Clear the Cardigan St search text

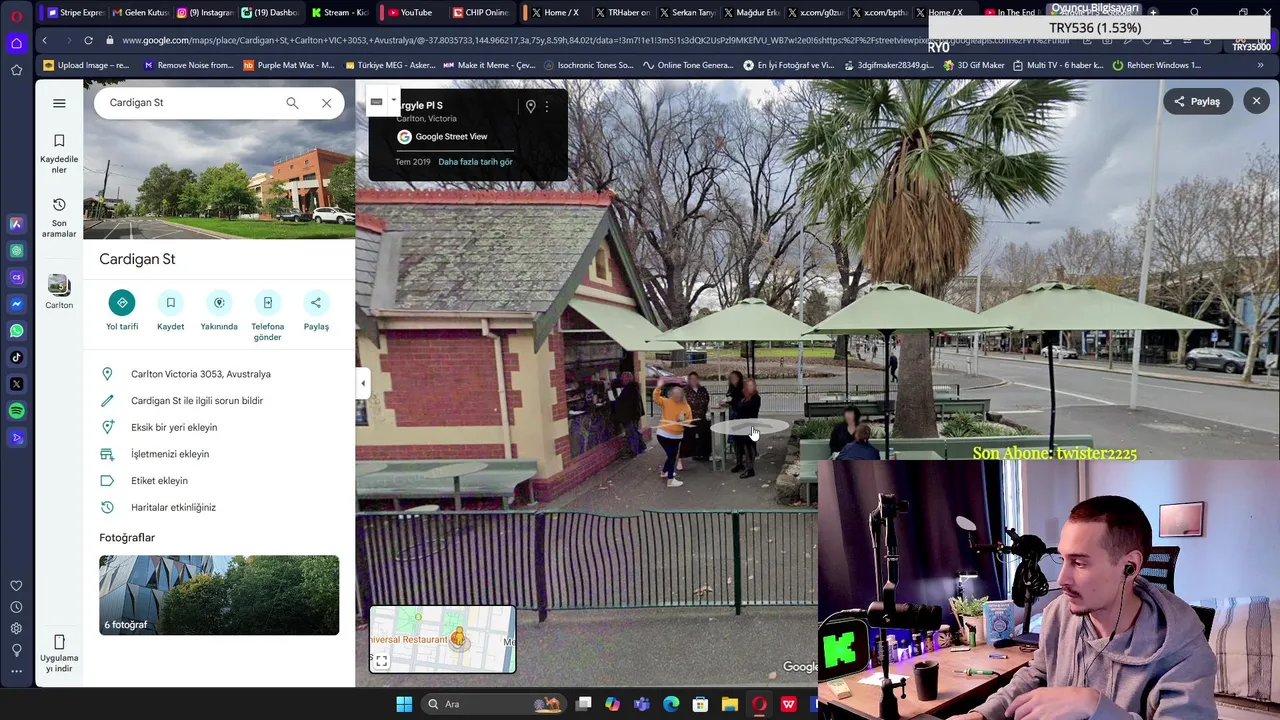(x=326, y=103)
